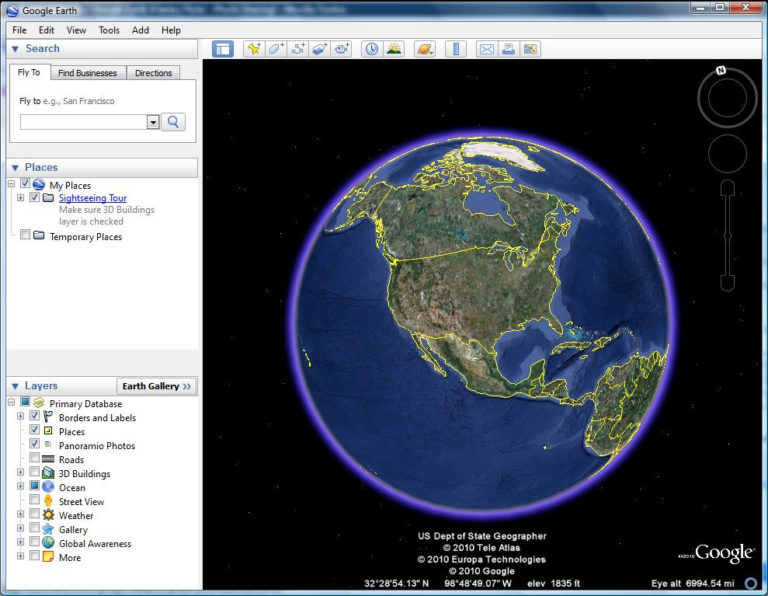Open the planet switcher icon
The height and width of the screenshot is (596, 768).
point(425,49)
